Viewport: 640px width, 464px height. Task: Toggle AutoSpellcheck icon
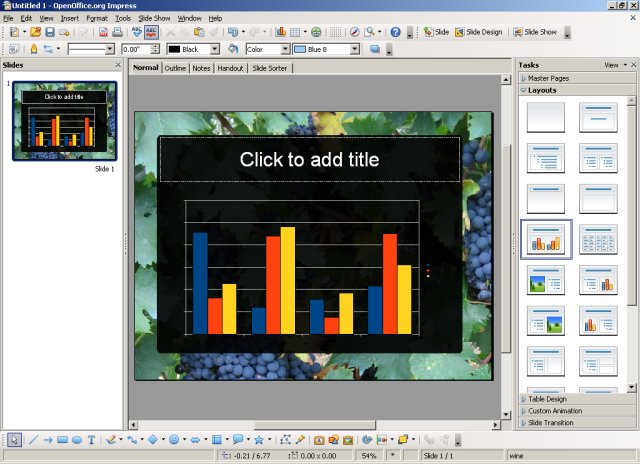(x=151, y=32)
